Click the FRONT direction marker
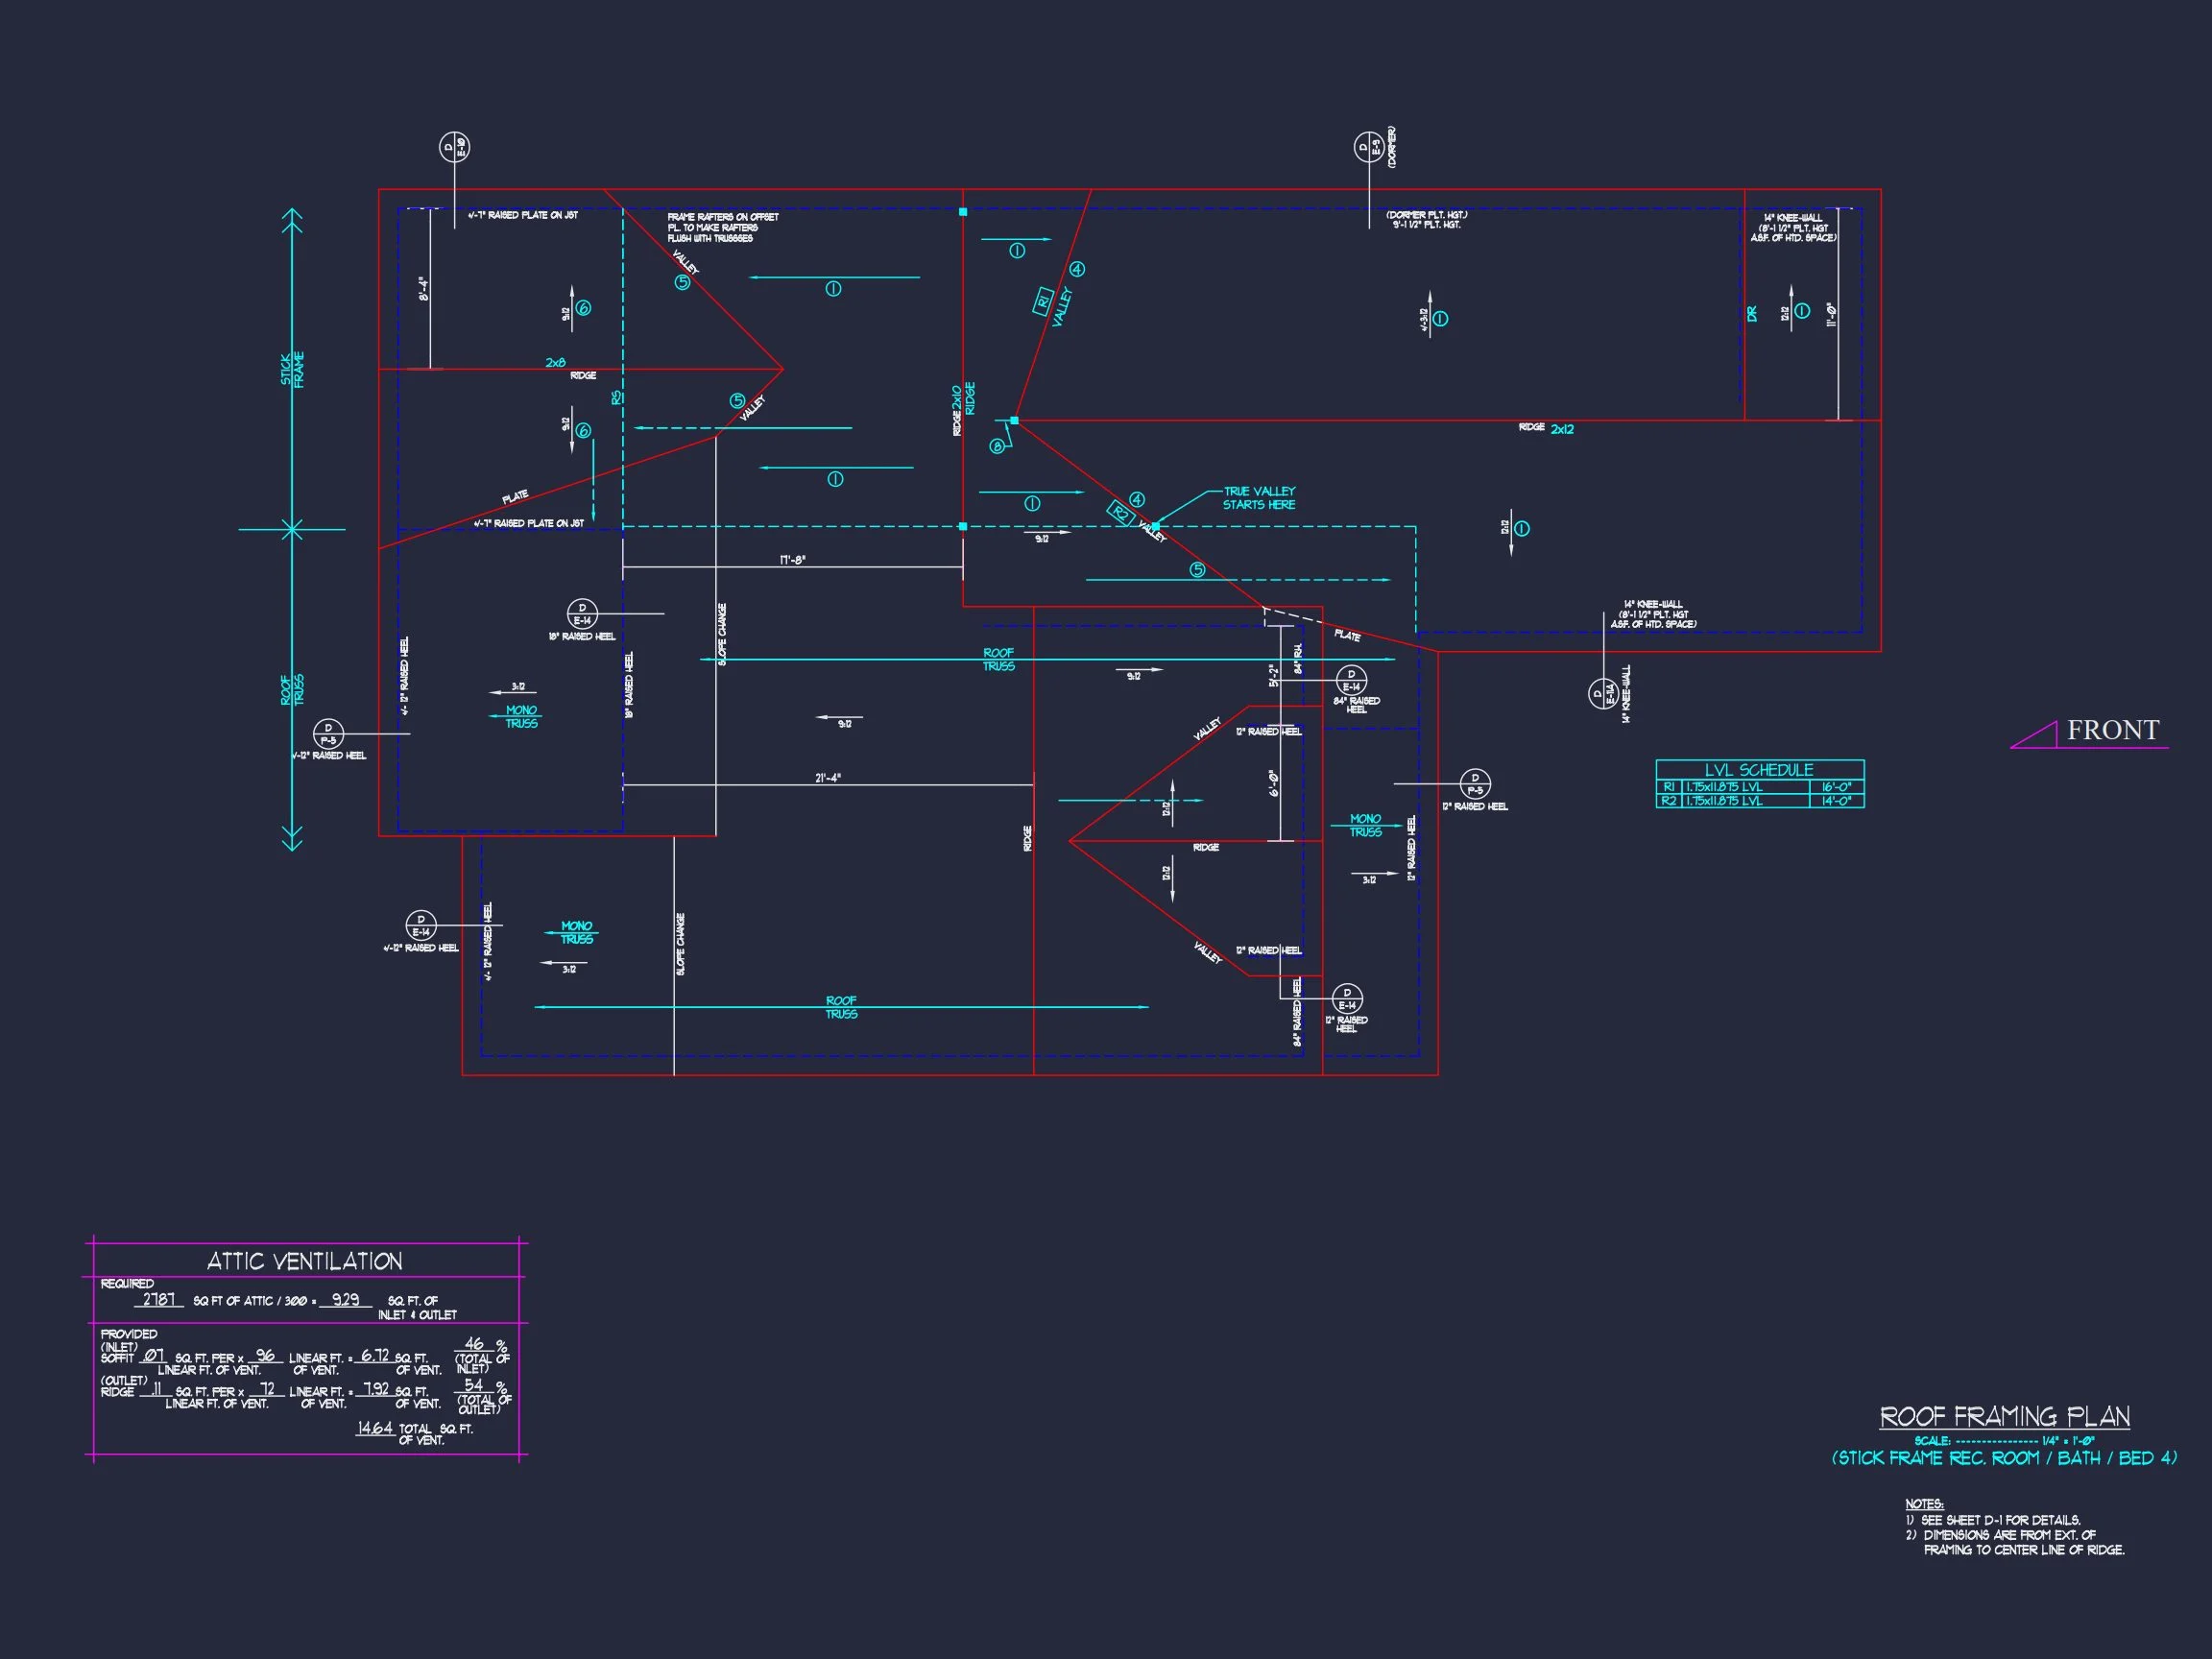This screenshot has width=2212, height=1659. pyautogui.click(x=2112, y=731)
